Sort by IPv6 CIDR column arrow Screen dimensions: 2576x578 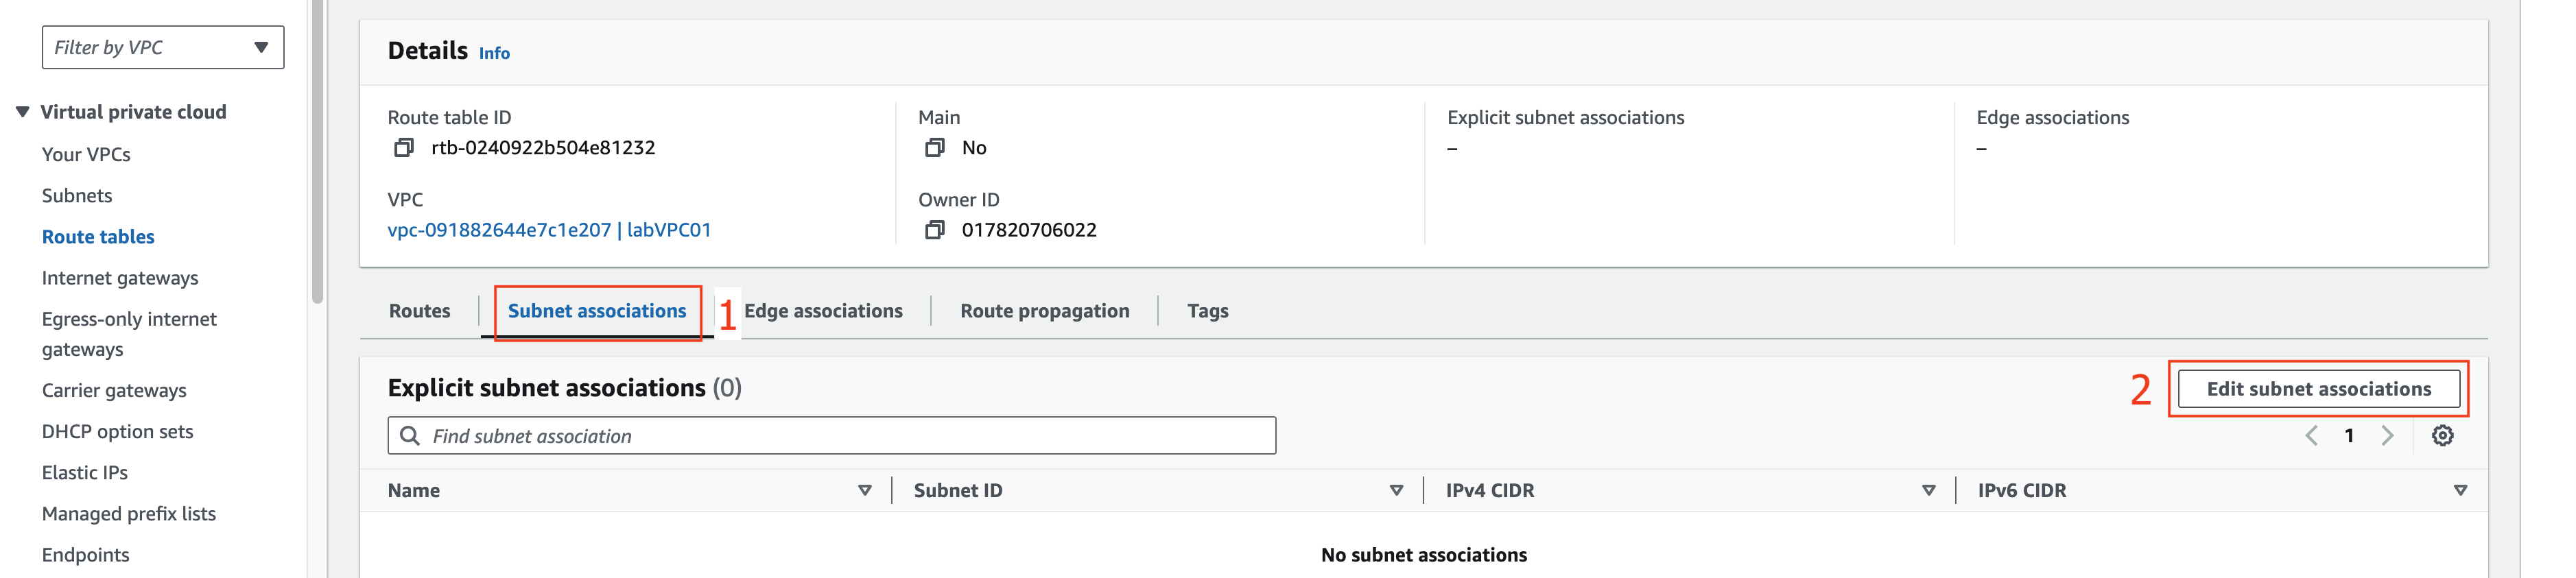click(2460, 491)
